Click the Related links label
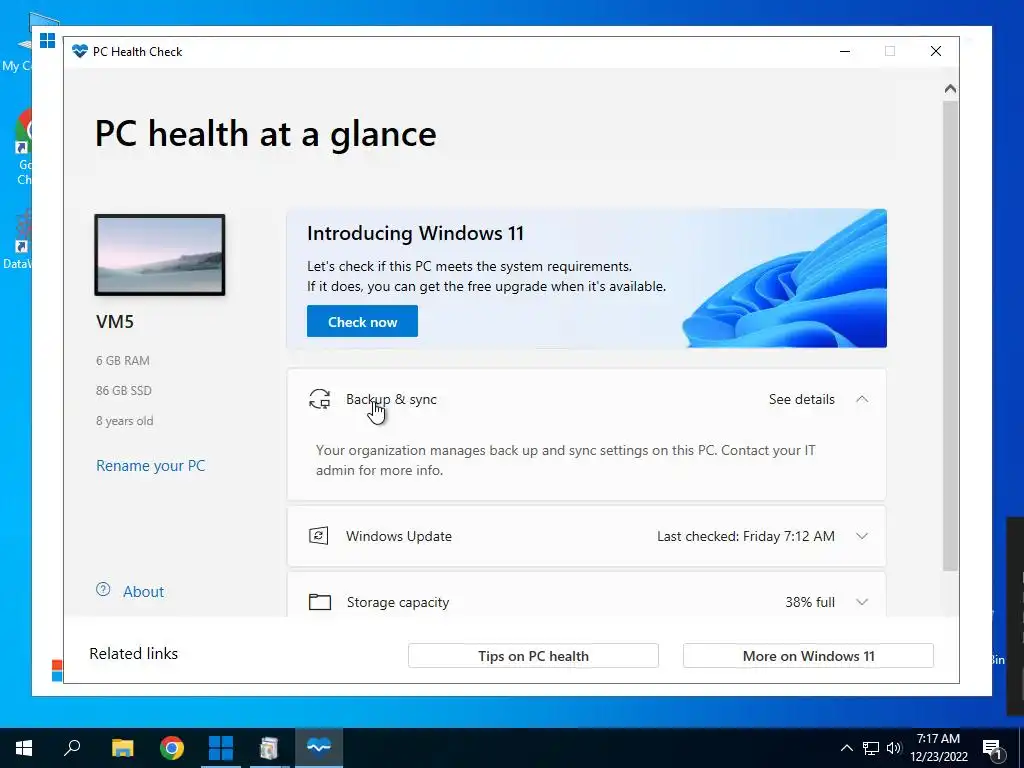This screenshot has width=1024, height=768. [133, 654]
